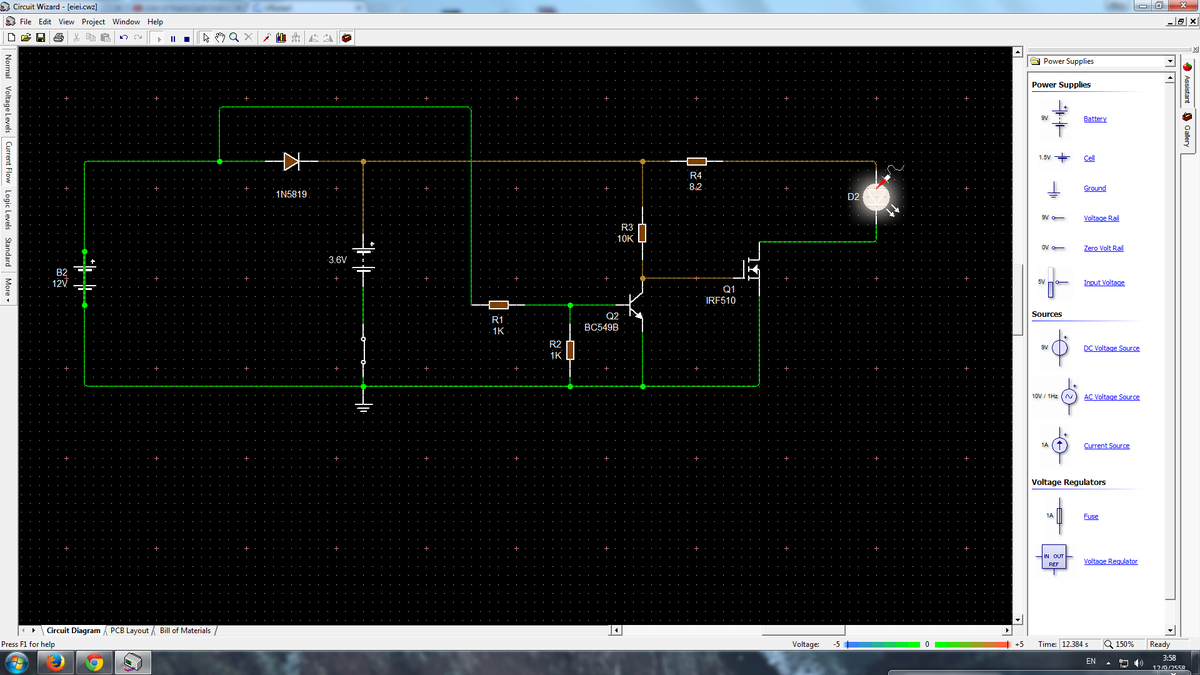1200x675 pixels.
Task: Select the probe tool icon
Action: tap(266, 38)
